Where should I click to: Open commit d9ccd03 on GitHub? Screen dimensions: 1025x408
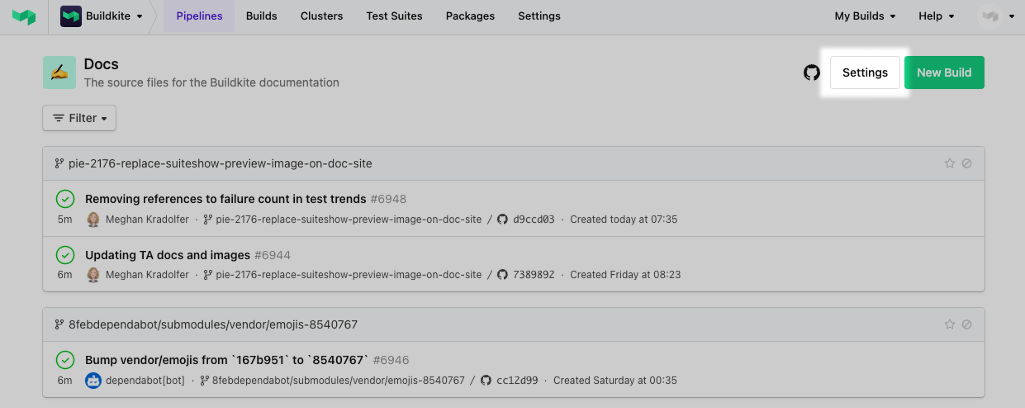pyautogui.click(x=534, y=219)
